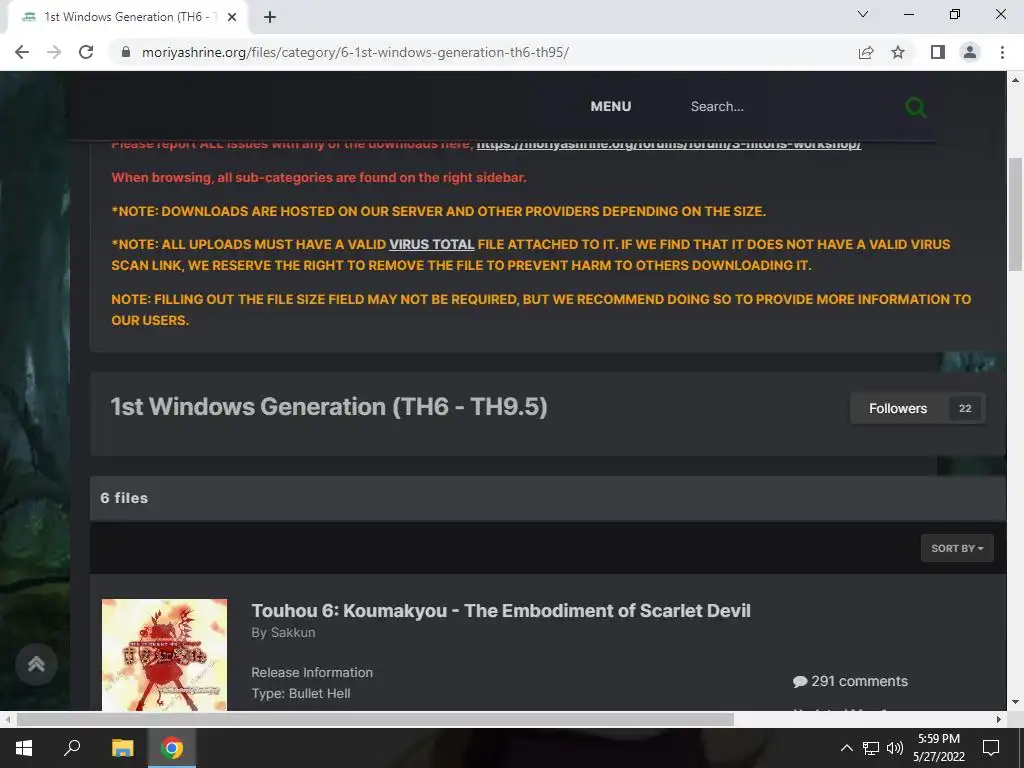Image resolution: width=1024 pixels, height=768 pixels.
Task: Click the comments speech bubble icon
Action: [799, 682]
